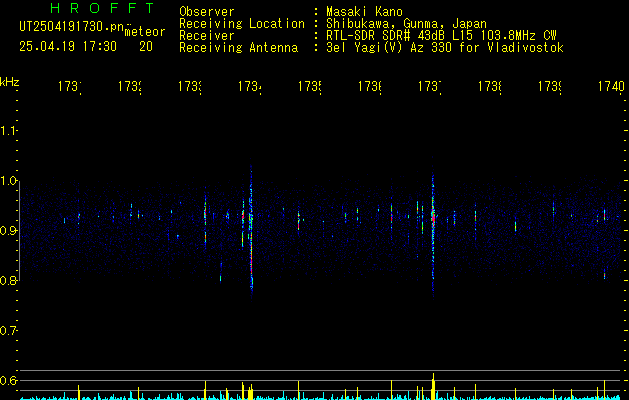Click the 0.6 kHz frequency label
Screen dimensions: 629x400
(x=8, y=380)
